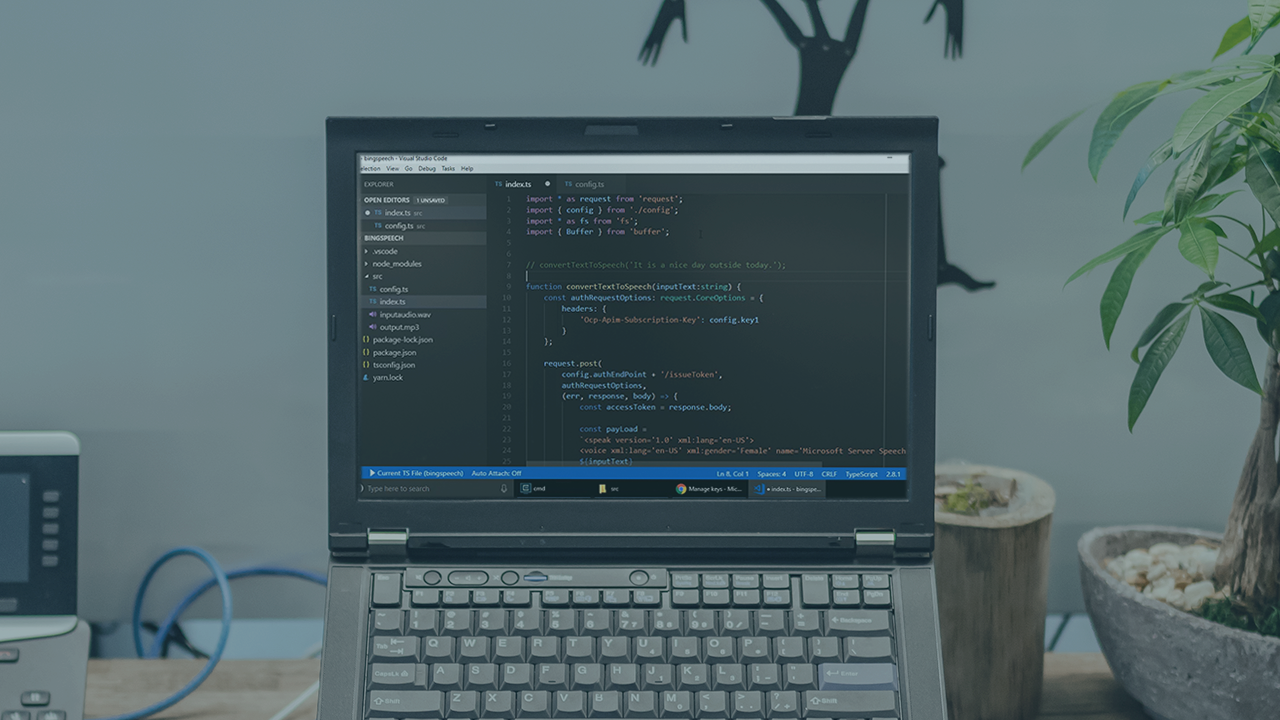1280x720 pixels.
Task: Open the Tasks menu
Action: 448,169
